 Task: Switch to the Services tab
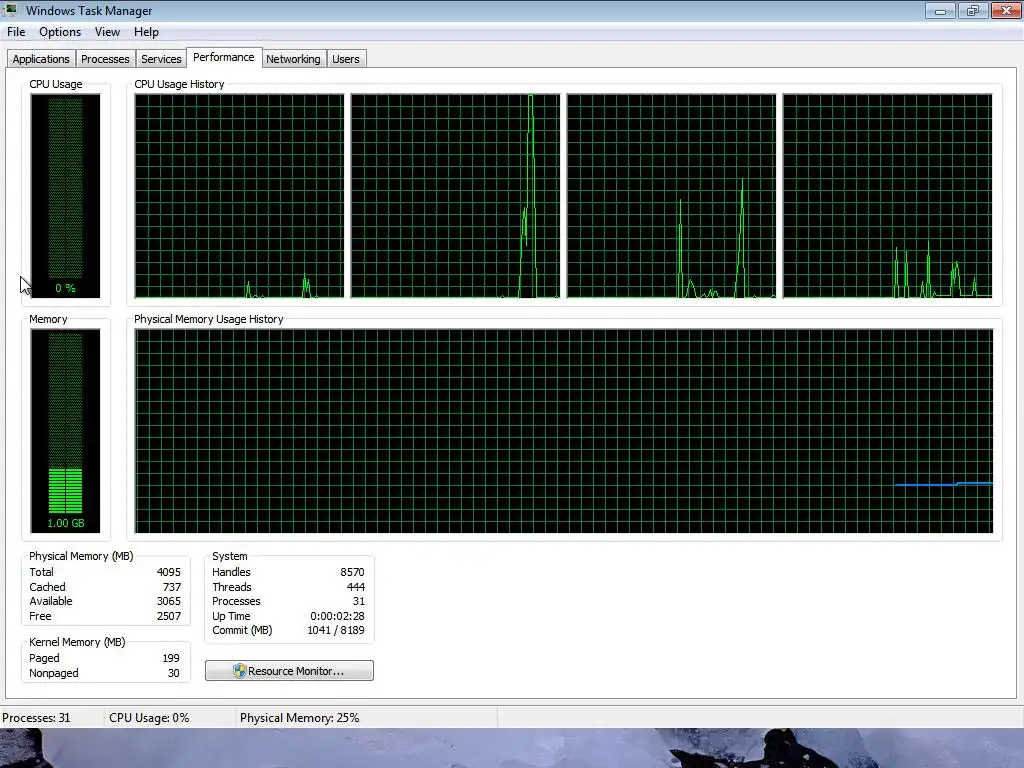[161, 59]
